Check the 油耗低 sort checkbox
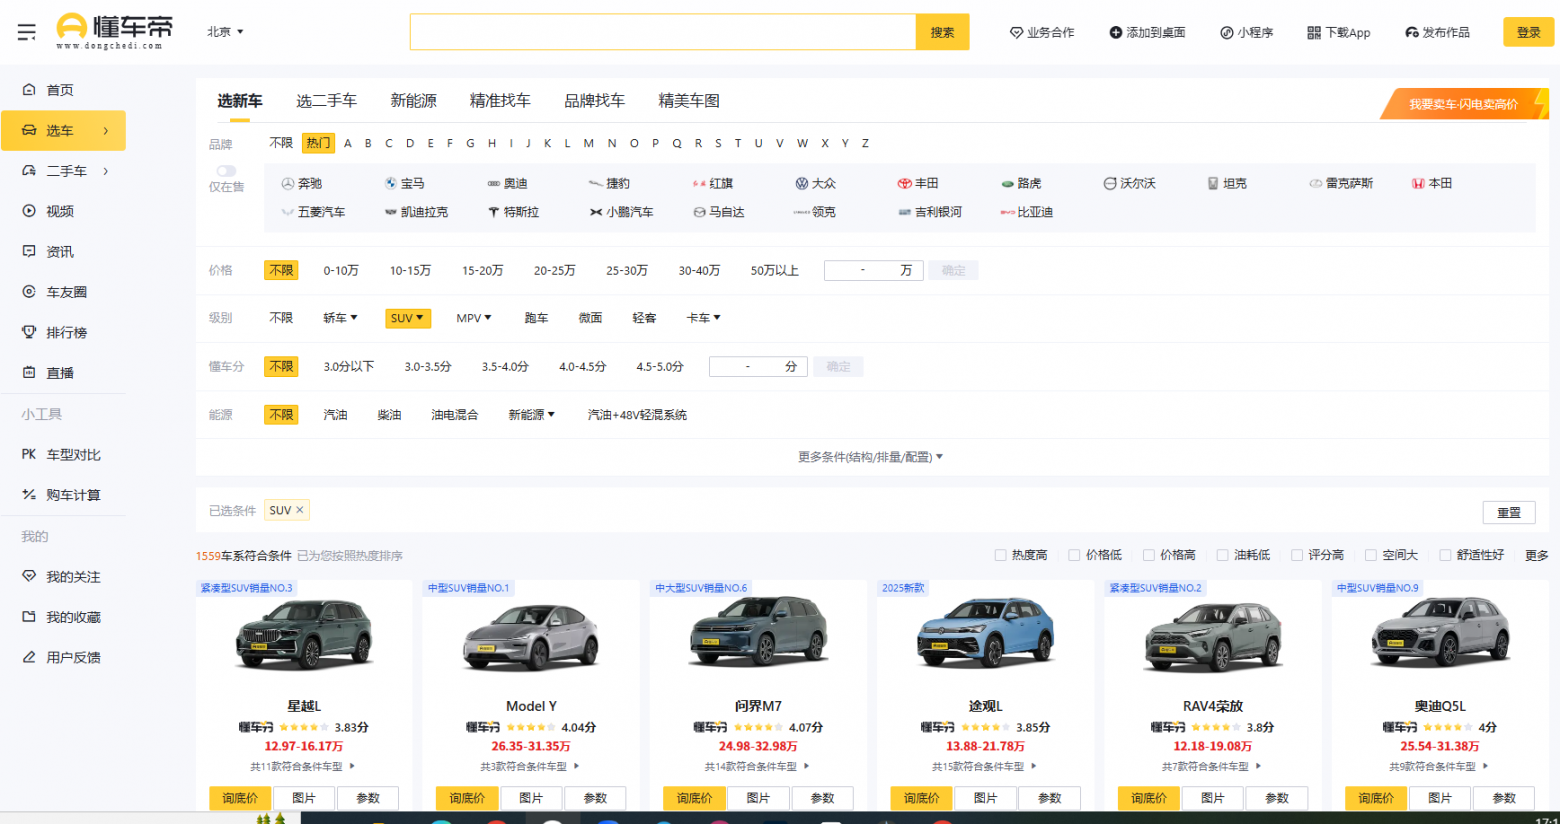The width and height of the screenshot is (1560, 824). (1222, 555)
